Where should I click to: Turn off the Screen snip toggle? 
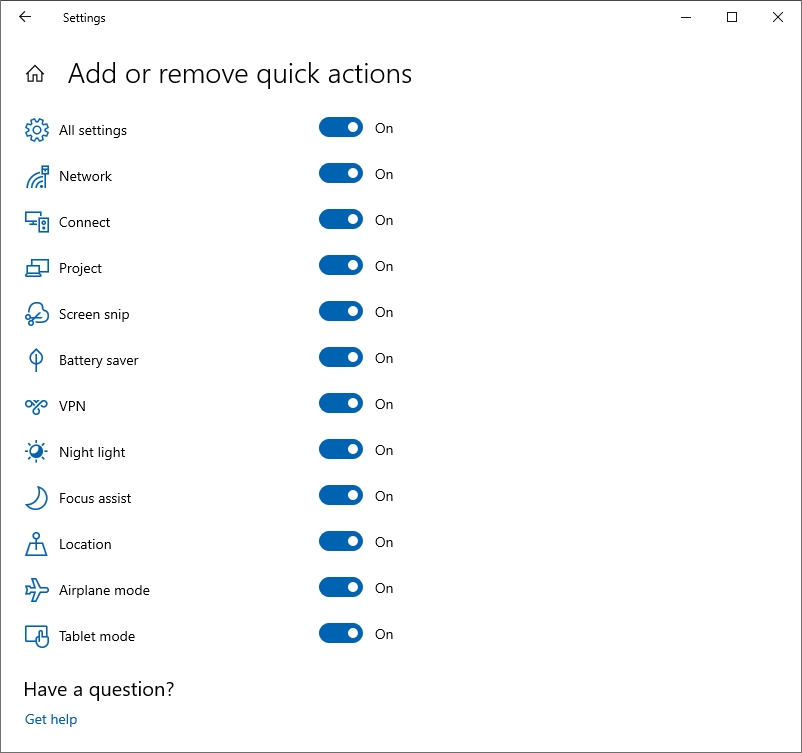click(341, 311)
